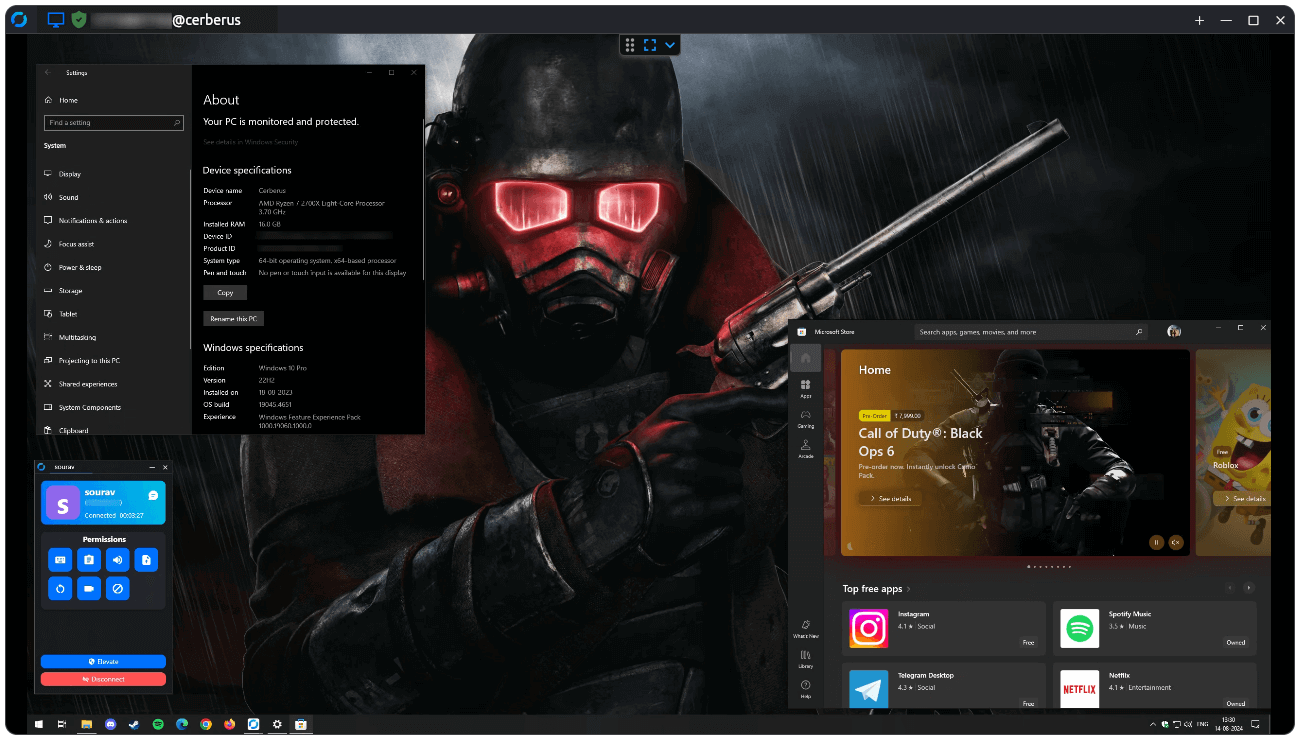Toggle the sound permission for sourav

[117, 559]
